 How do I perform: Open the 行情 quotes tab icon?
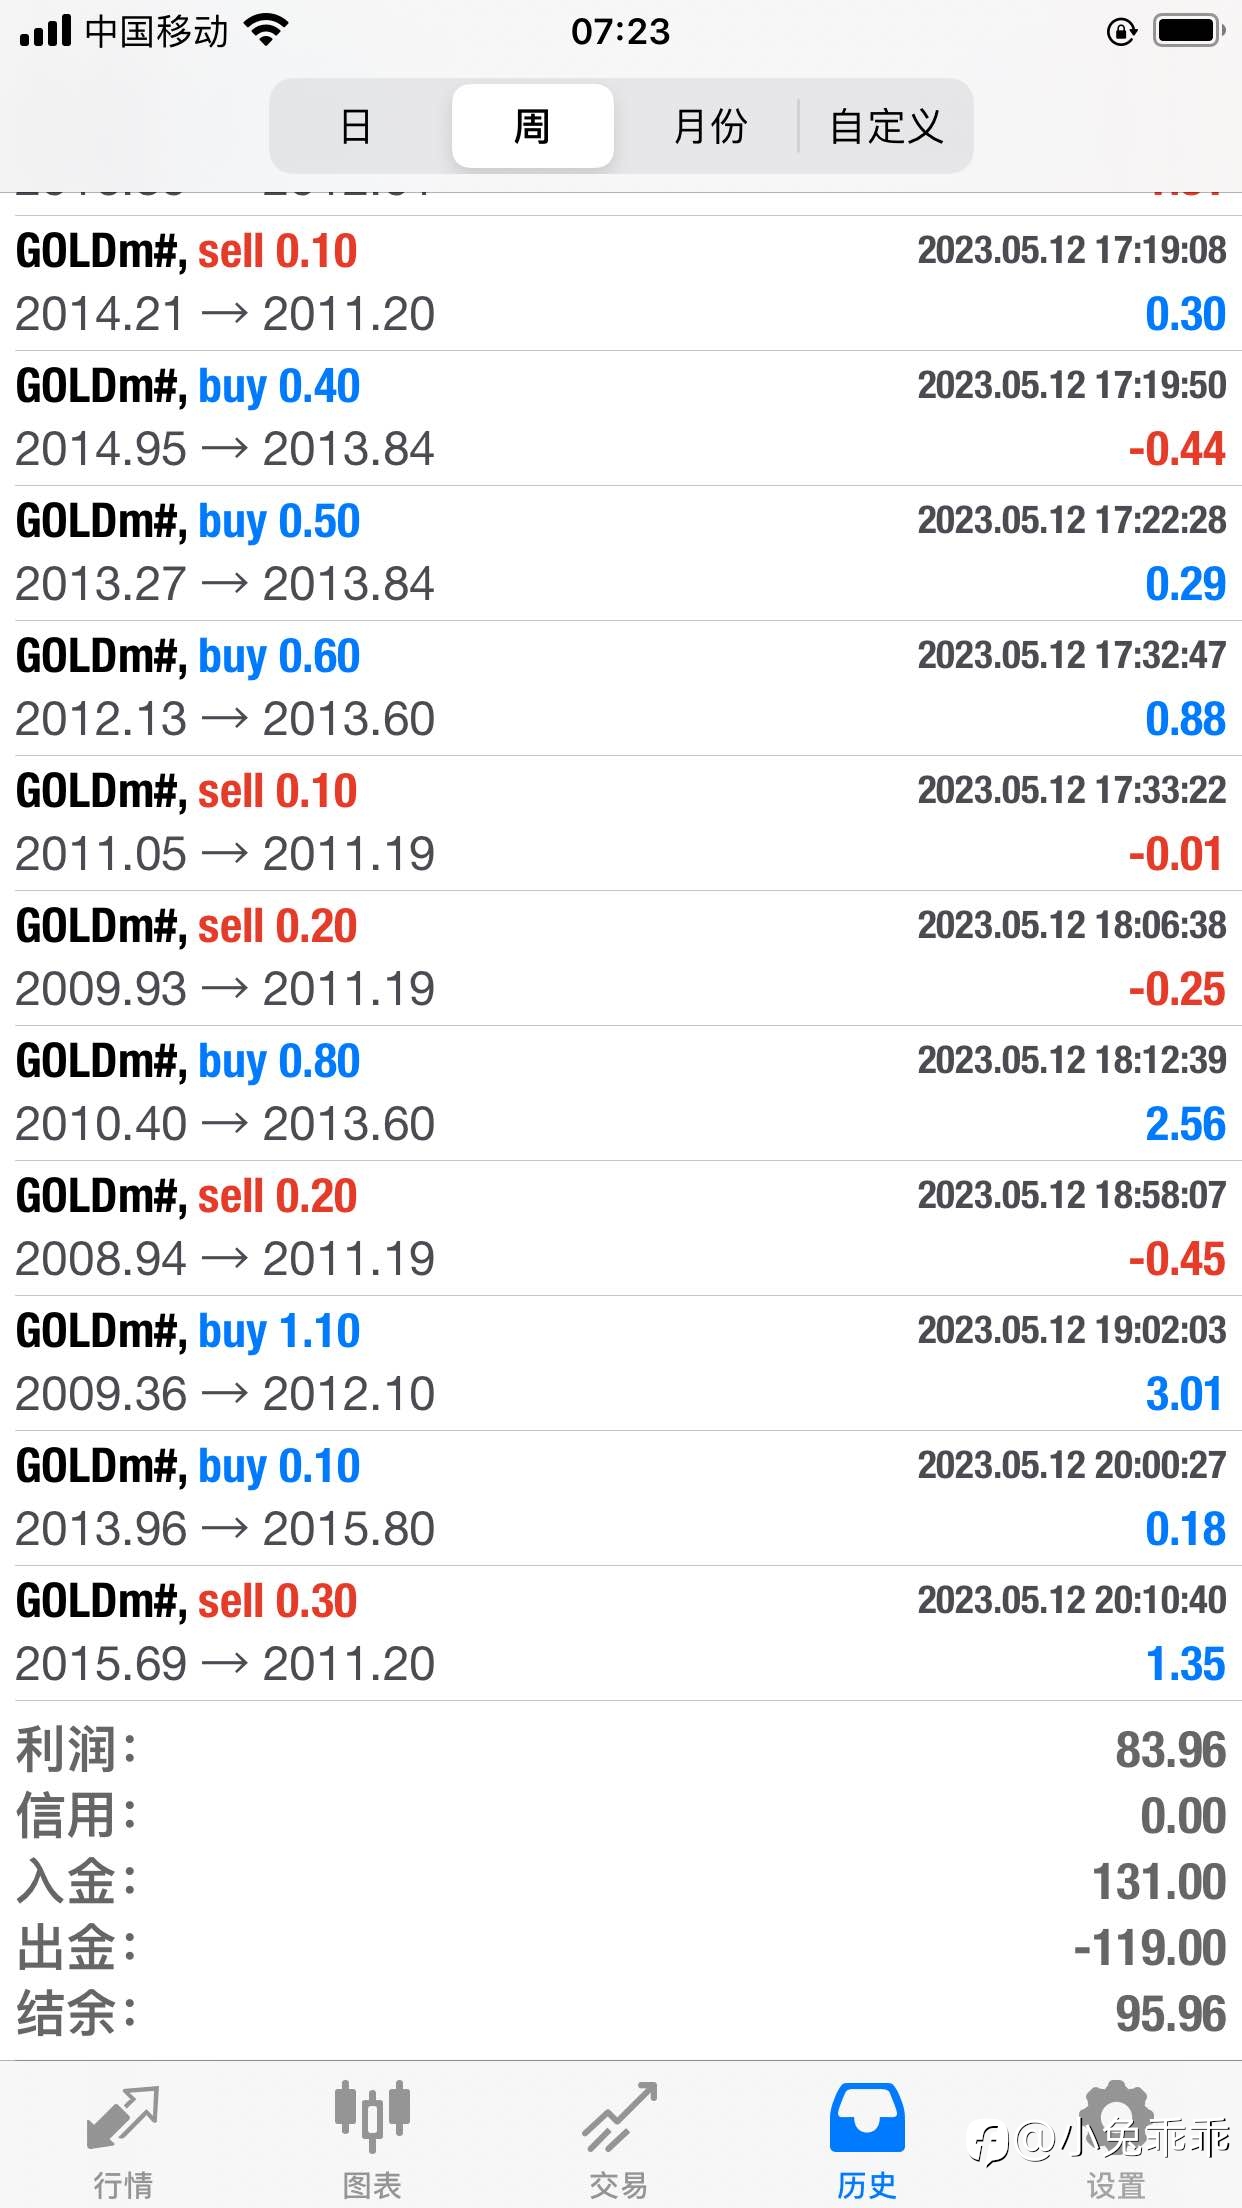point(123,2118)
